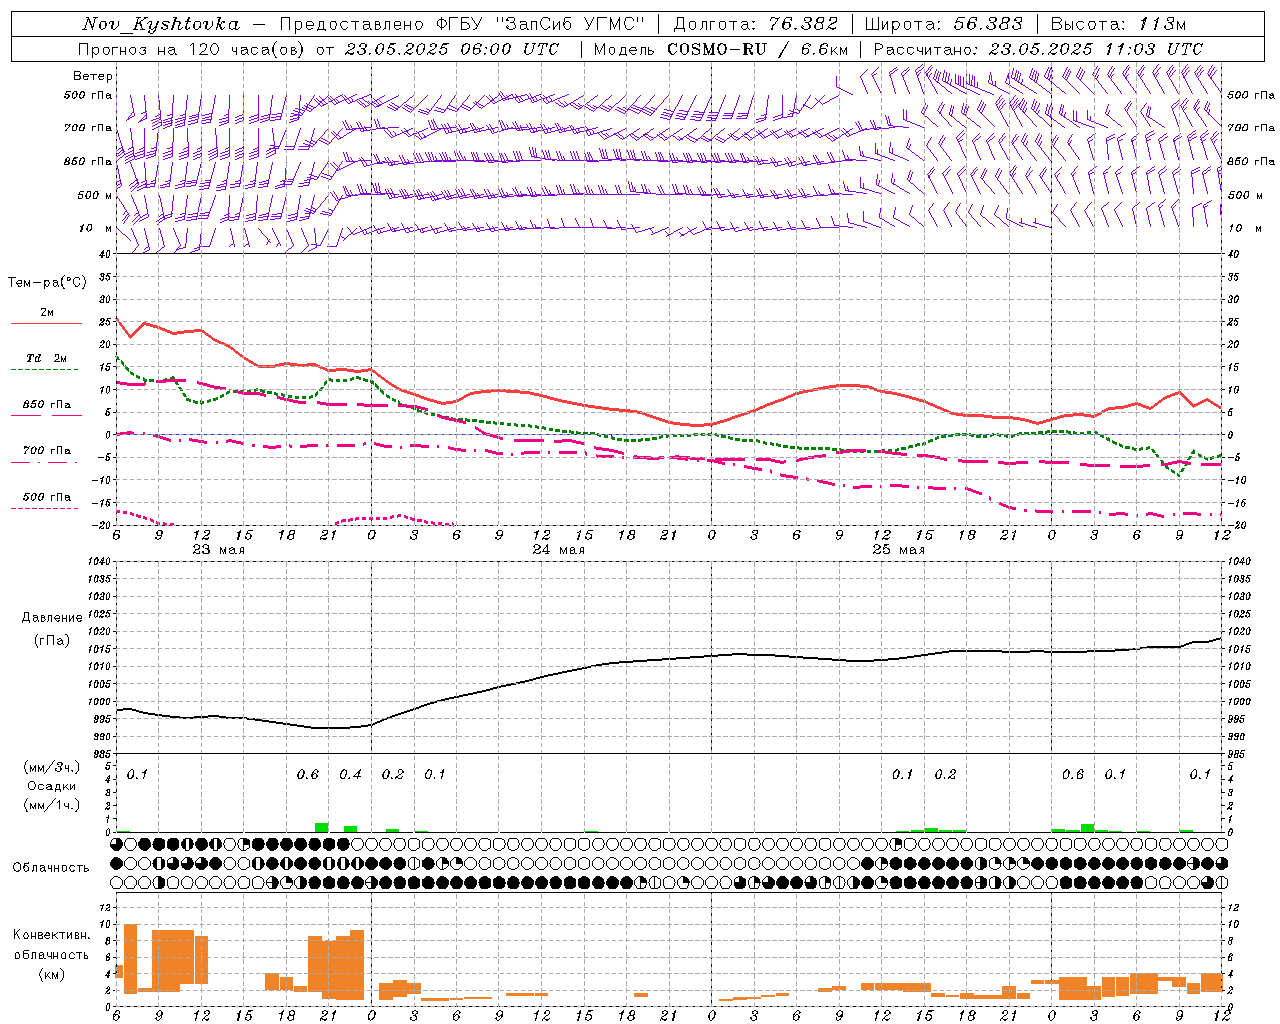
Task: Select the 0.4 precipitation amount value
Action: pyautogui.click(x=350, y=775)
